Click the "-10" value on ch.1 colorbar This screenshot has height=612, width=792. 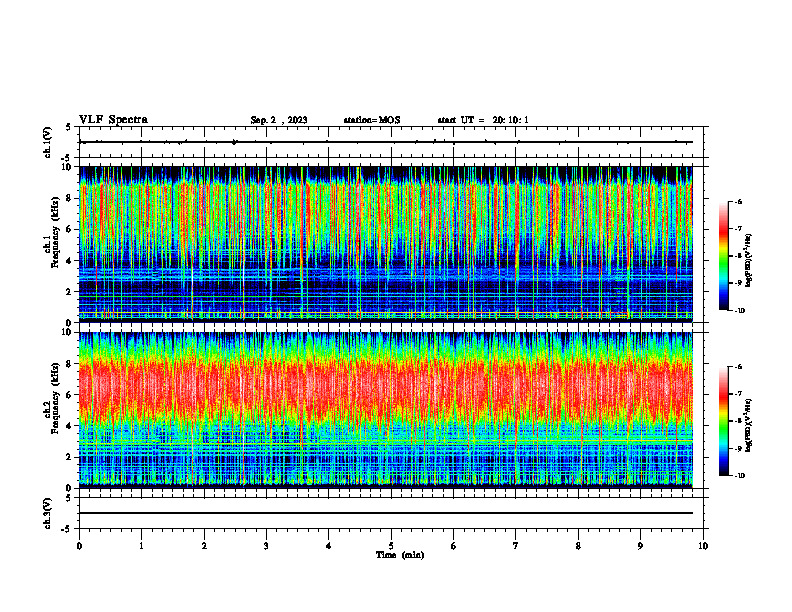click(739, 311)
